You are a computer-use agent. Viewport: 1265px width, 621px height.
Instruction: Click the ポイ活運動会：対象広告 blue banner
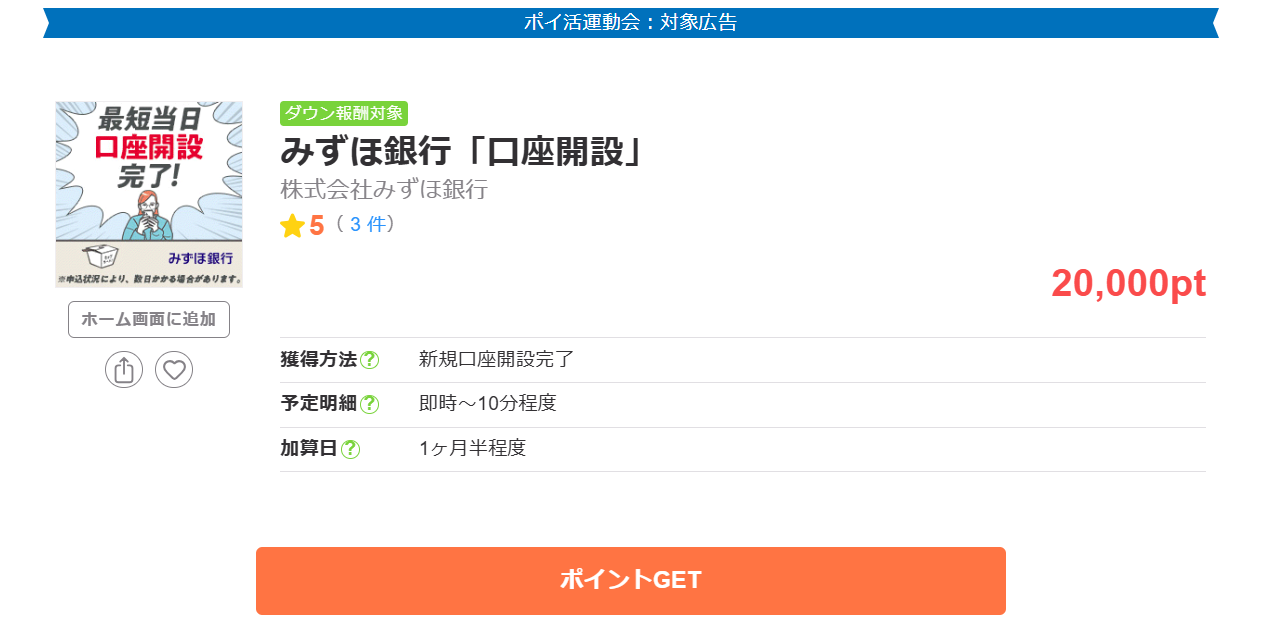[631, 22]
